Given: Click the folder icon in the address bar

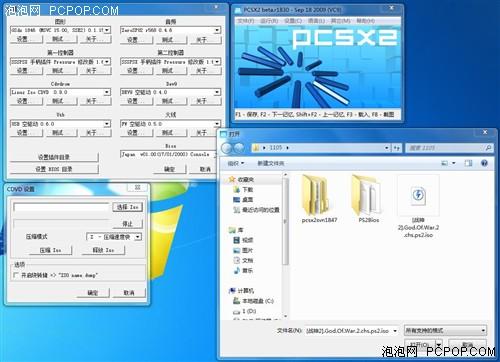Looking at the screenshot, I should point(256,148).
